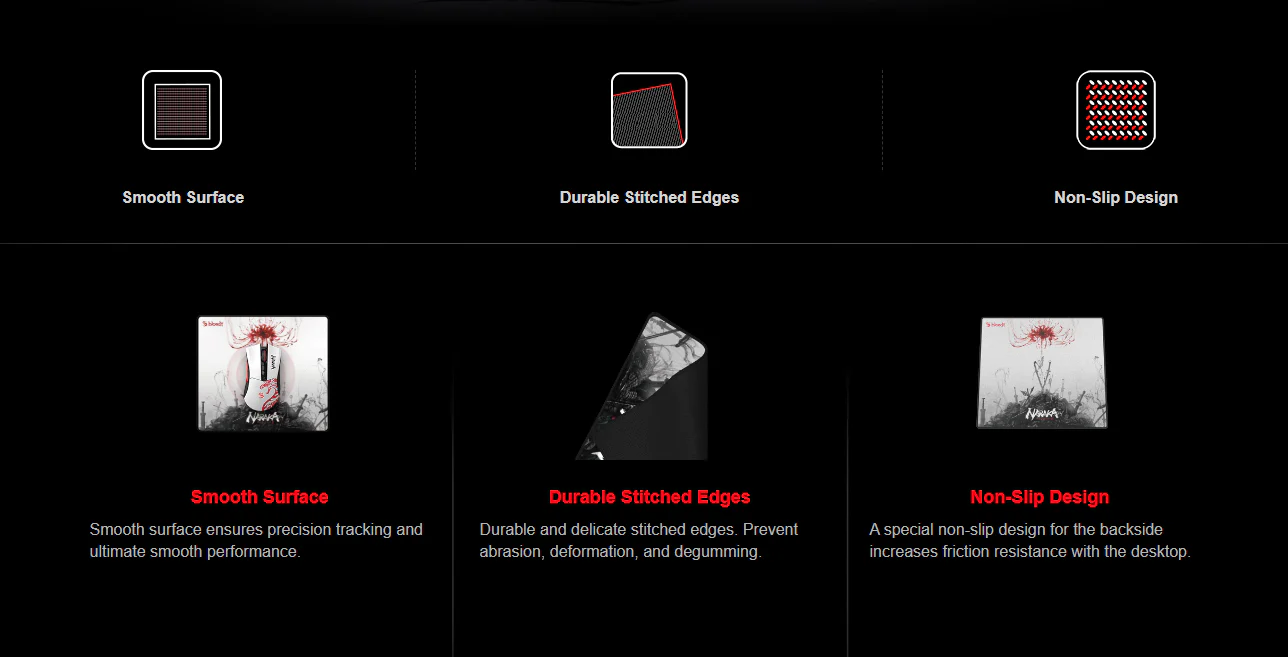1288x657 pixels.
Task: Switch to white Durable Stitched Edges tab label
Action: coord(649,197)
